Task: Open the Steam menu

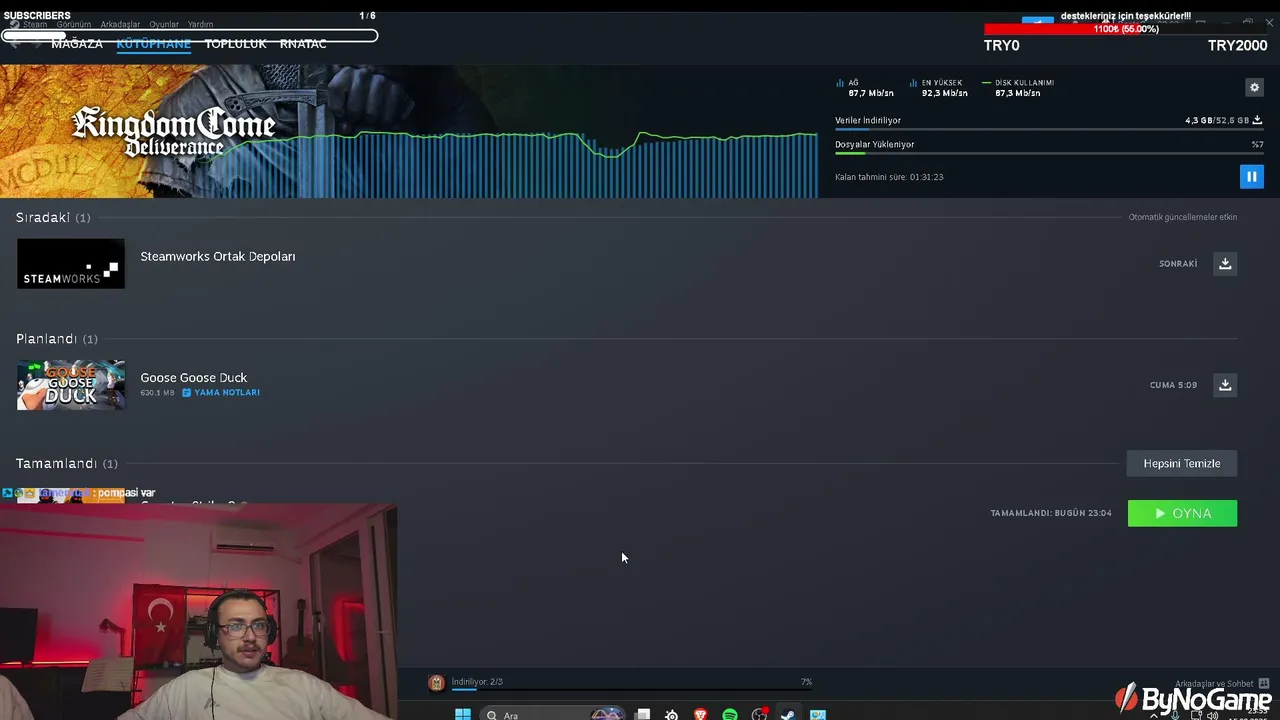Action: pyautogui.click(x=35, y=24)
